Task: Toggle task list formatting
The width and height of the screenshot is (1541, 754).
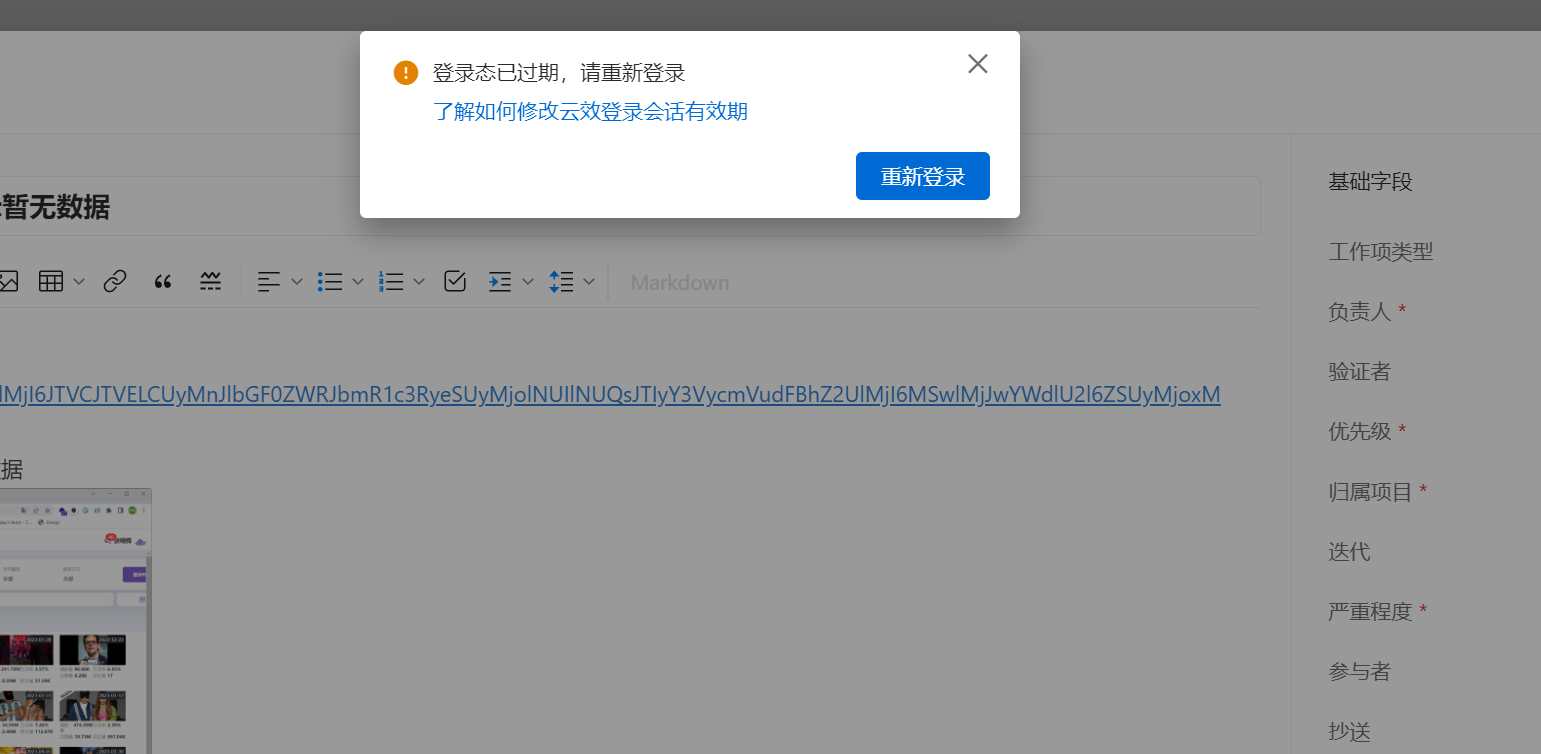Action: (455, 281)
